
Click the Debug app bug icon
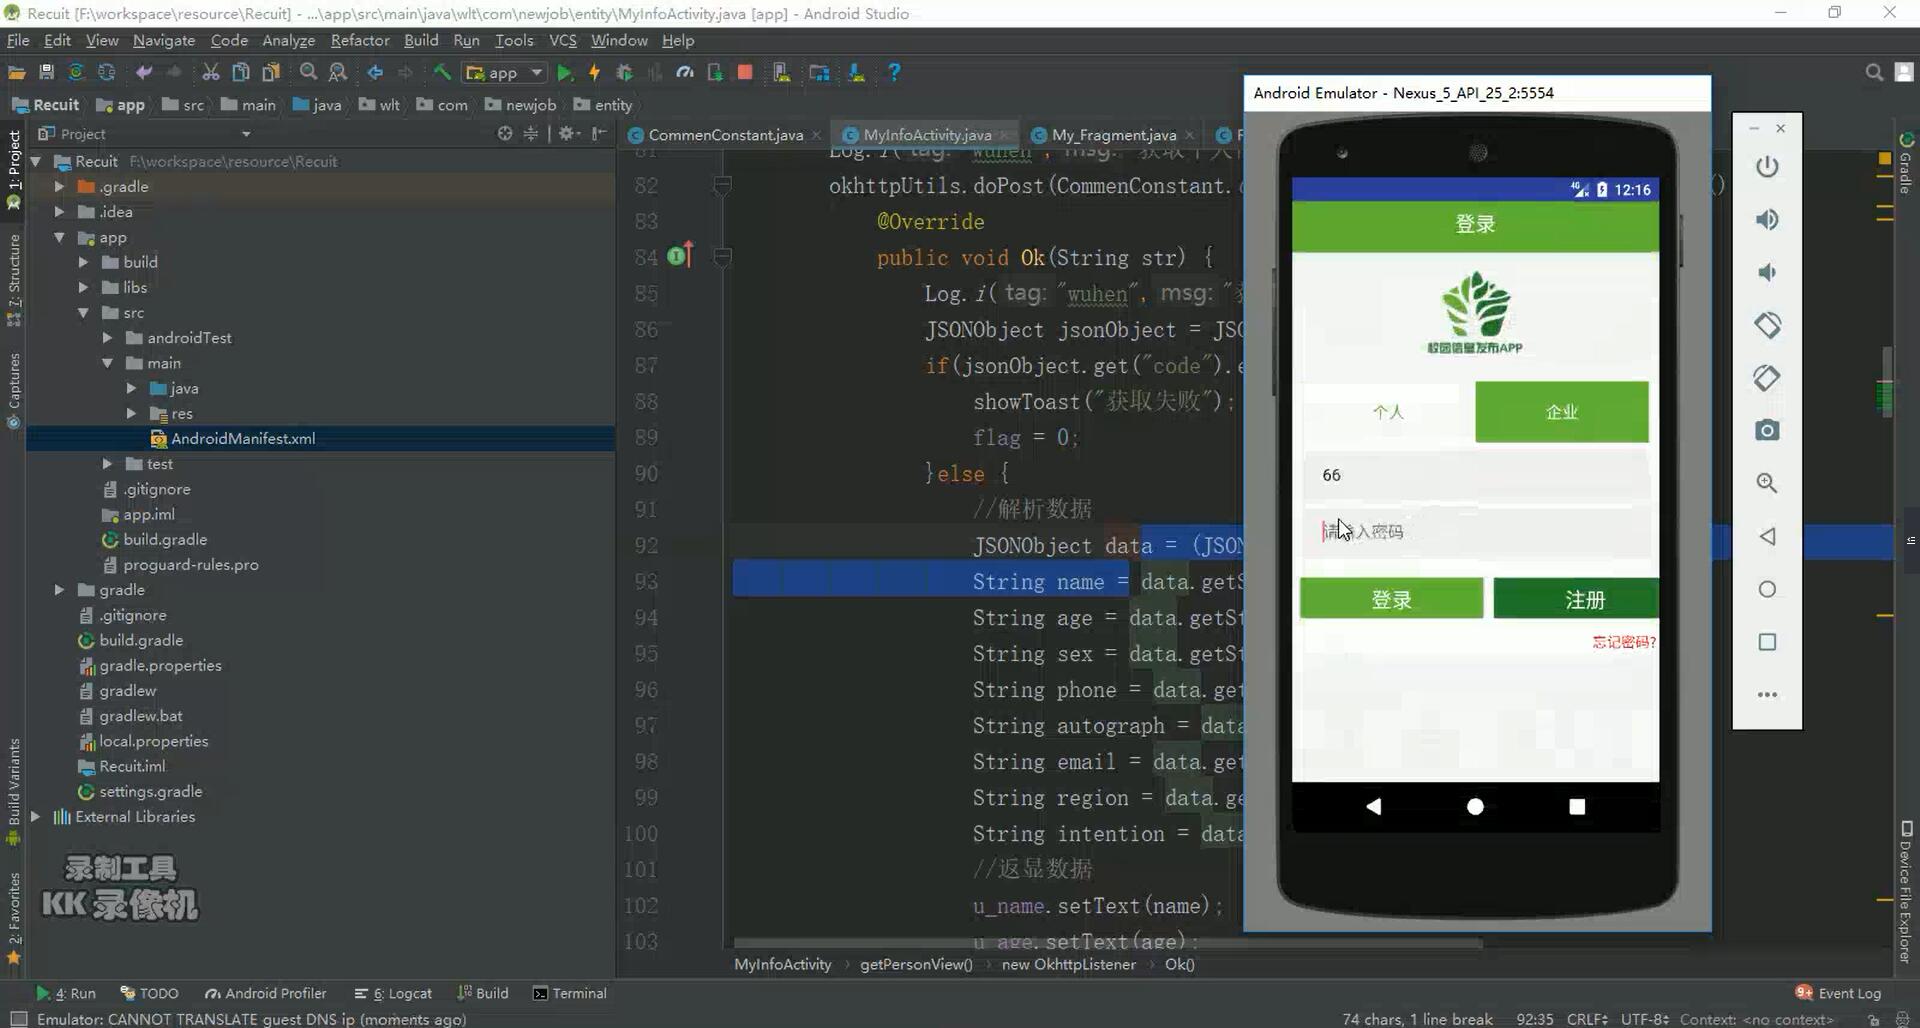pyautogui.click(x=624, y=72)
